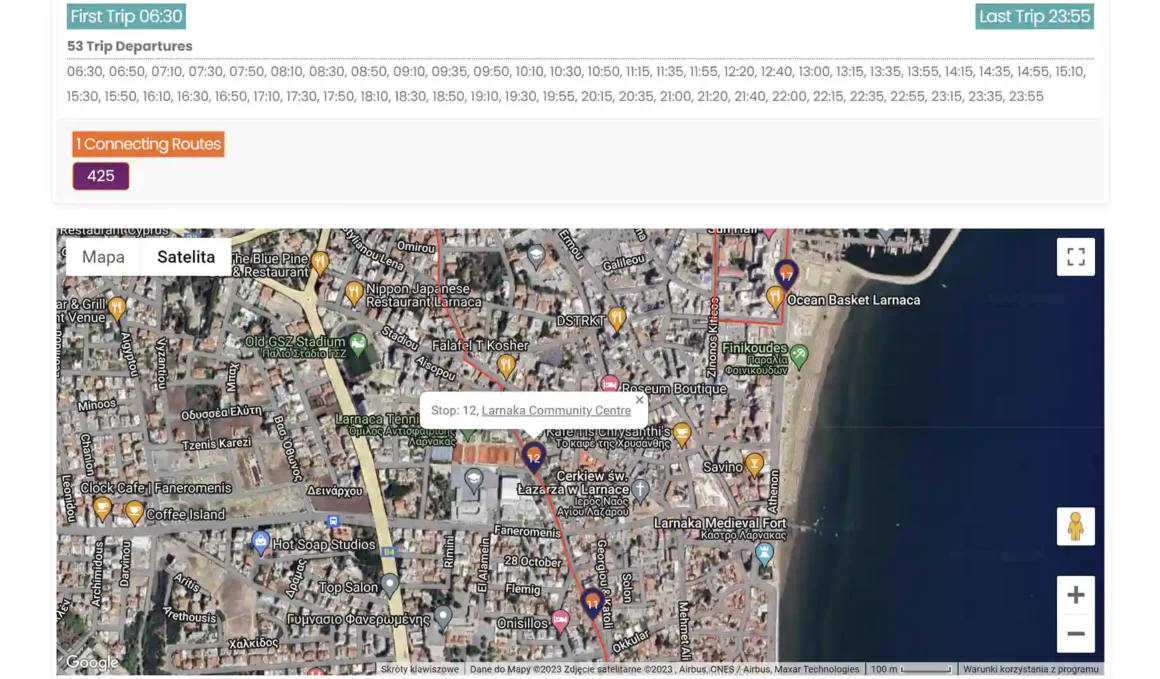The image size is (1160, 679).
Task: Select the Larnaka Medieval Fort marker
Action: [x=764, y=552]
